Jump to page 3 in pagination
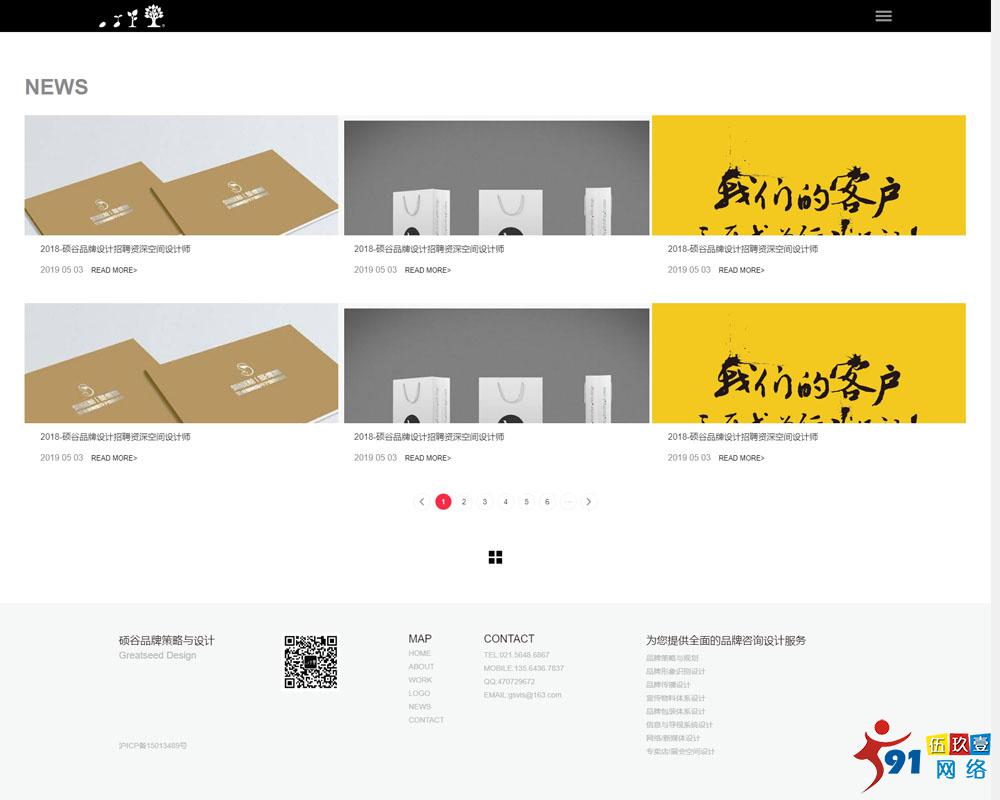This screenshot has width=1000, height=800. point(485,502)
